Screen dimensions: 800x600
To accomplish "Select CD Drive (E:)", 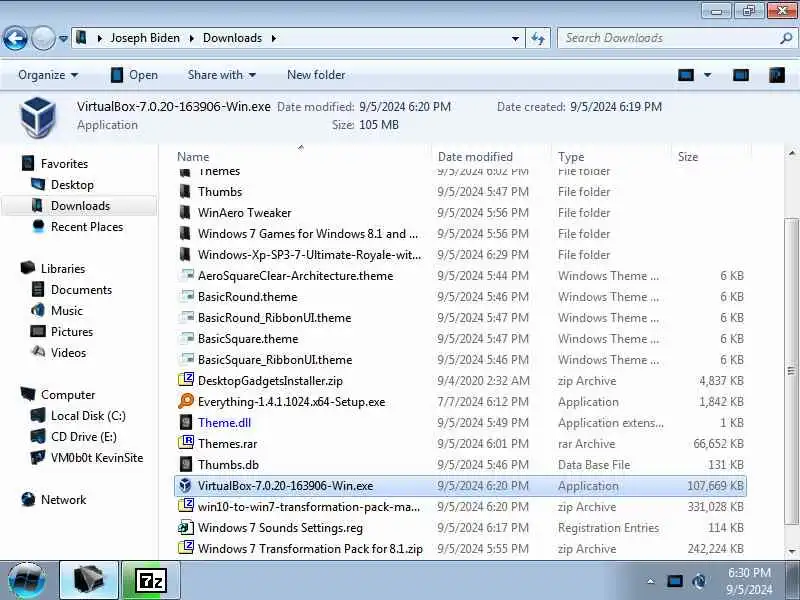I will (84, 437).
